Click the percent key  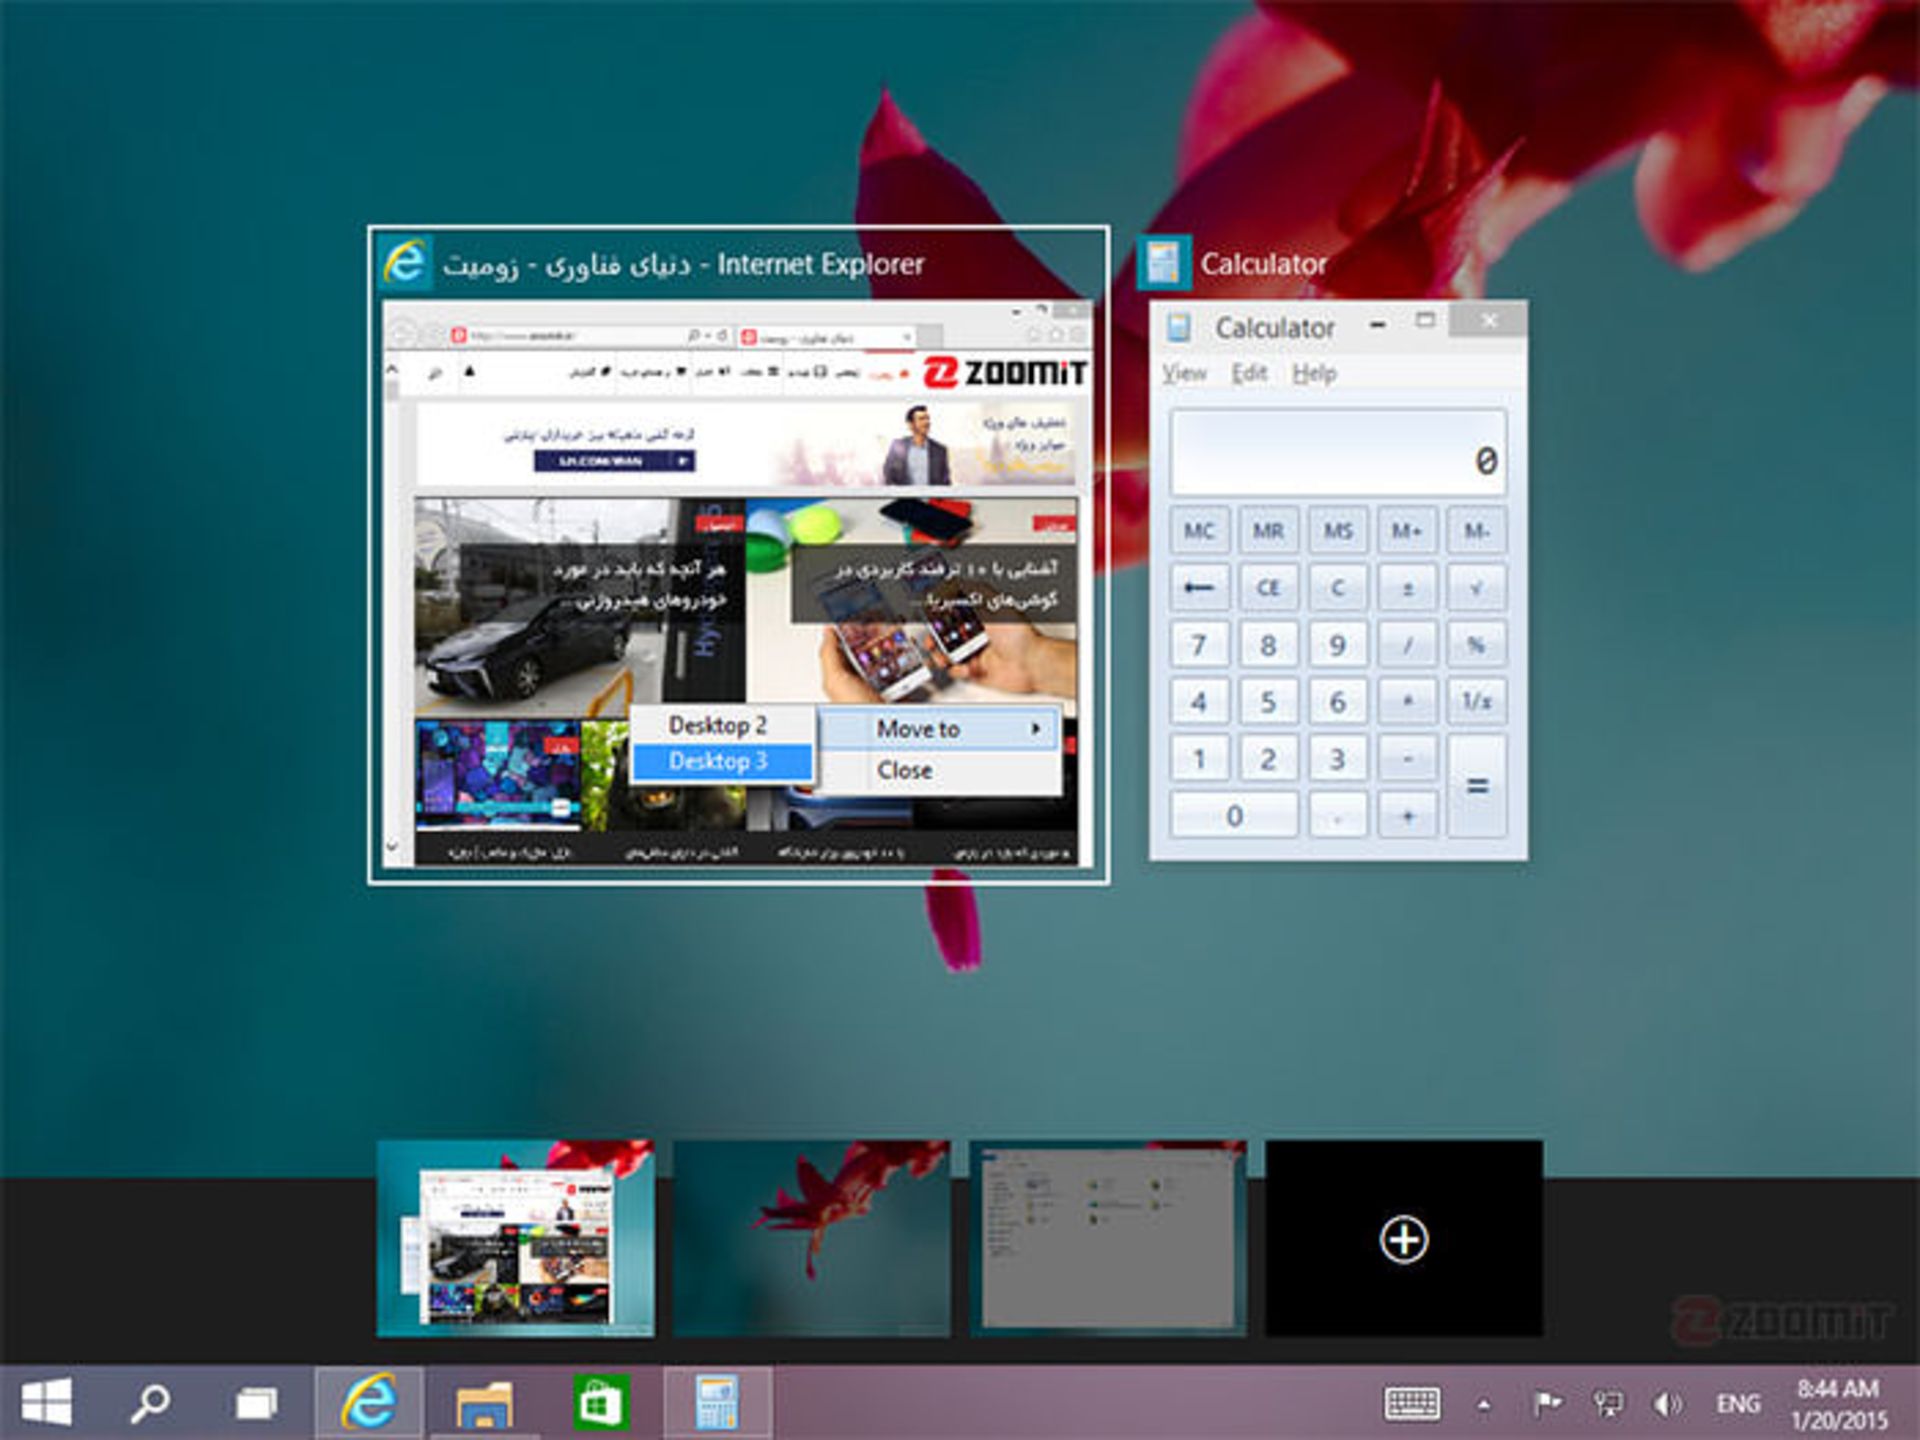click(1476, 645)
